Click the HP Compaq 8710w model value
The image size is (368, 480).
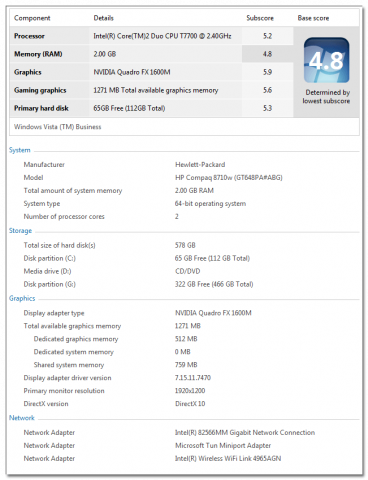pyautogui.click(x=229, y=177)
